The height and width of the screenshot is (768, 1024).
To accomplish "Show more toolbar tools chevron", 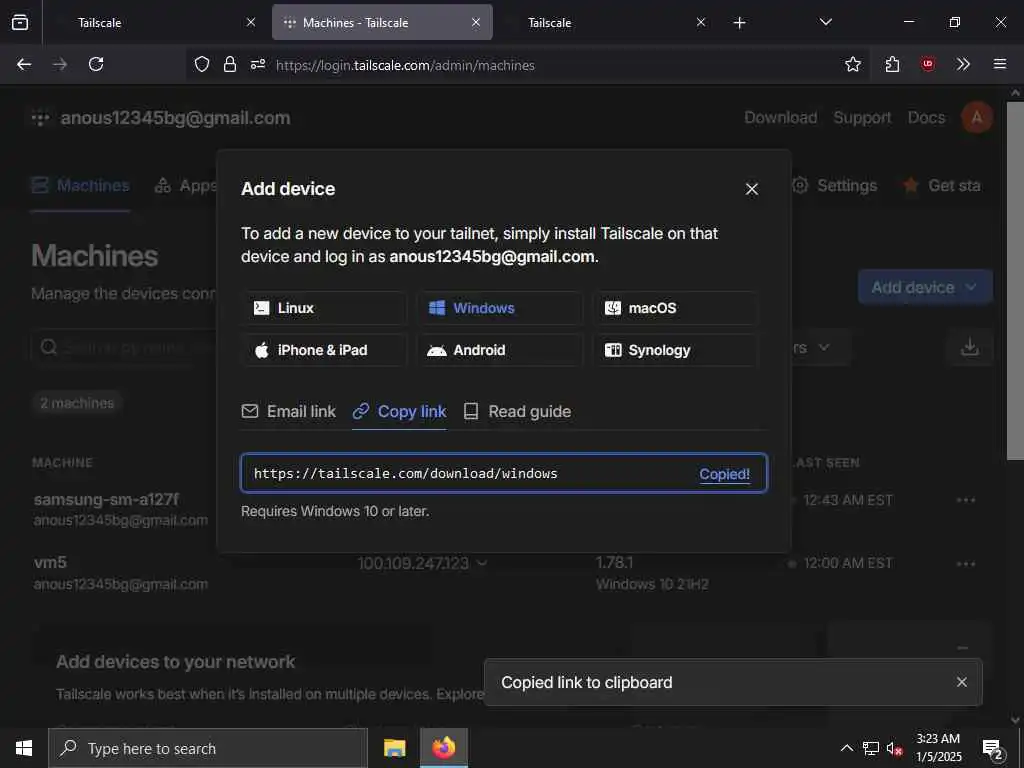I will click(963, 64).
